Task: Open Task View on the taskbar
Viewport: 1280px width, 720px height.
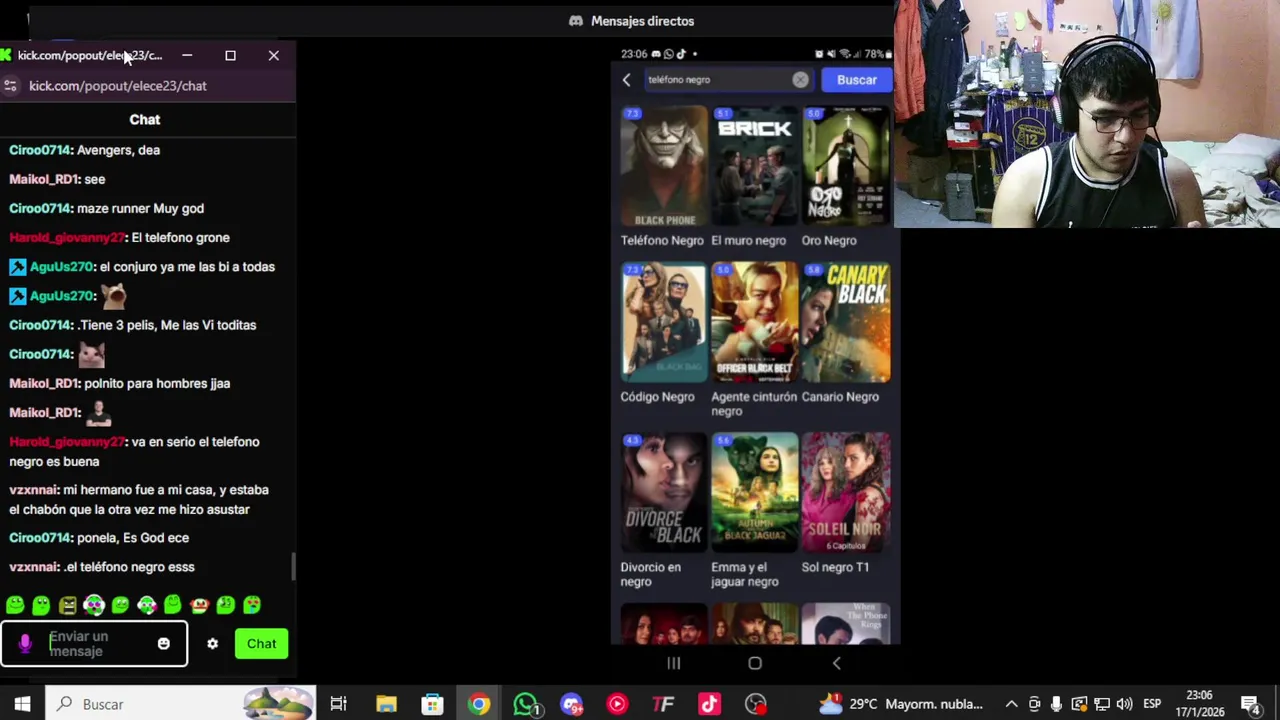Action: point(338,704)
